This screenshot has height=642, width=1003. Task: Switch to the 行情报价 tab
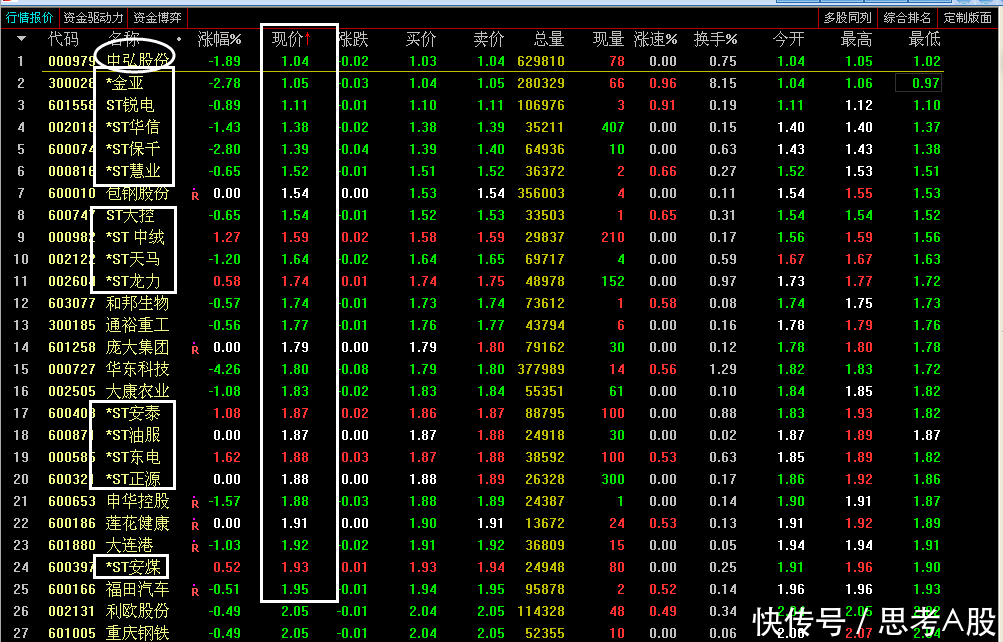coord(30,17)
